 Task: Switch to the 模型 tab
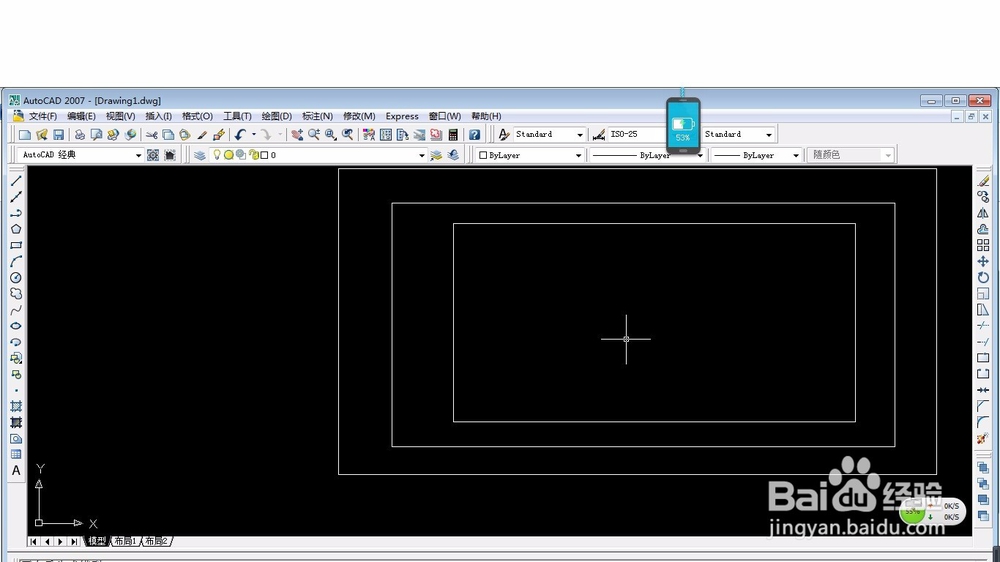97,541
